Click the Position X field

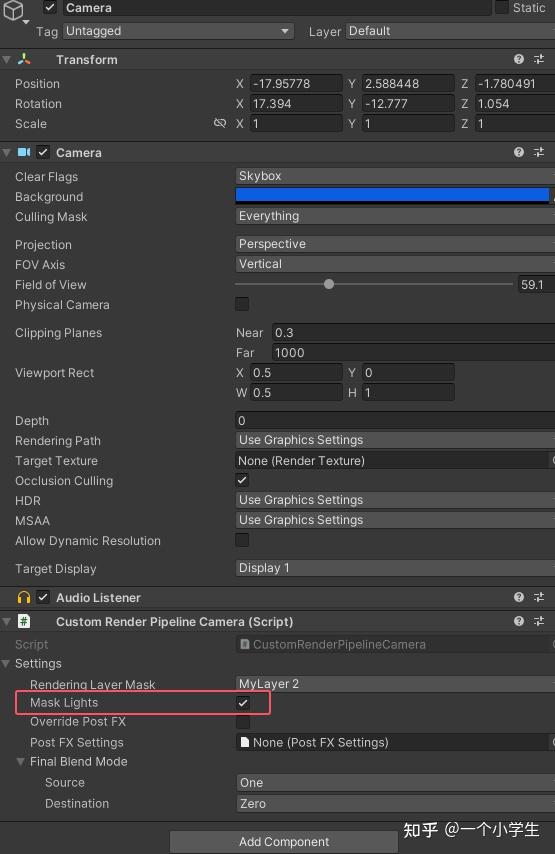tap(296, 83)
